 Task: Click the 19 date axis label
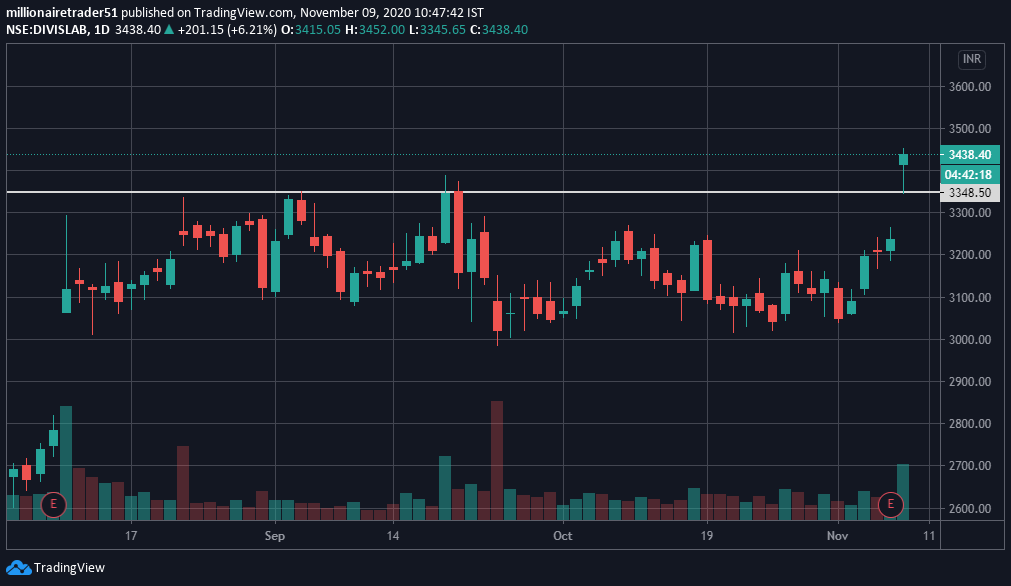click(707, 536)
